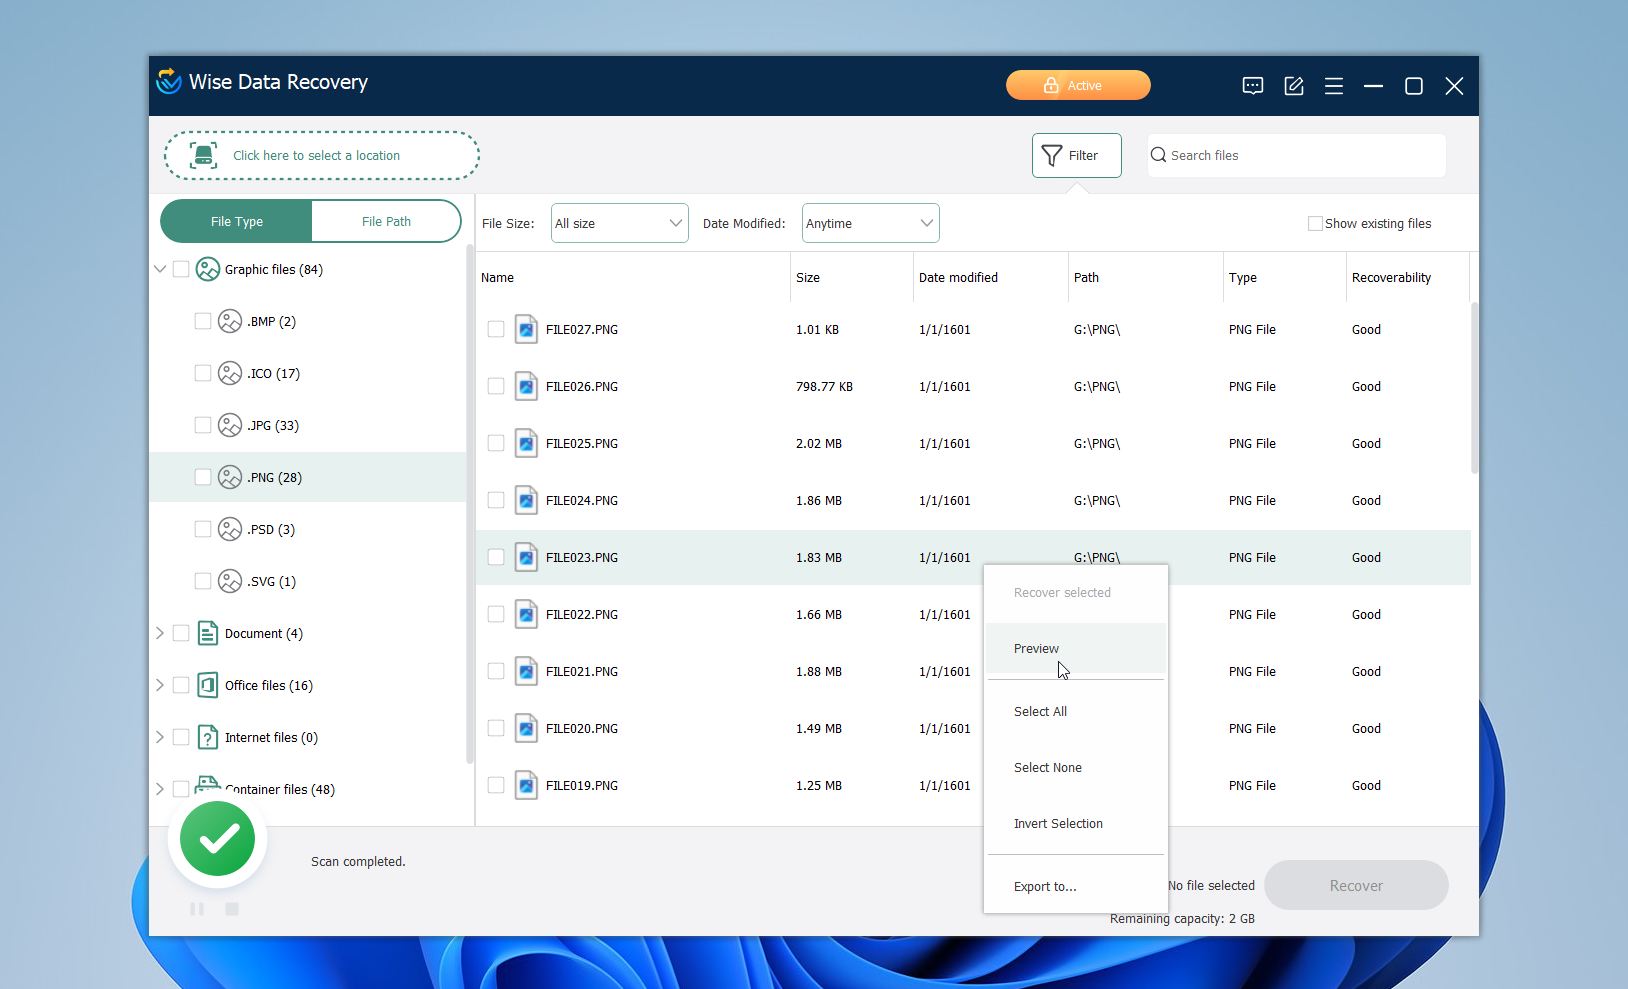Collapse the Graphic files tree
This screenshot has width=1628, height=989.
(x=159, y=269)
